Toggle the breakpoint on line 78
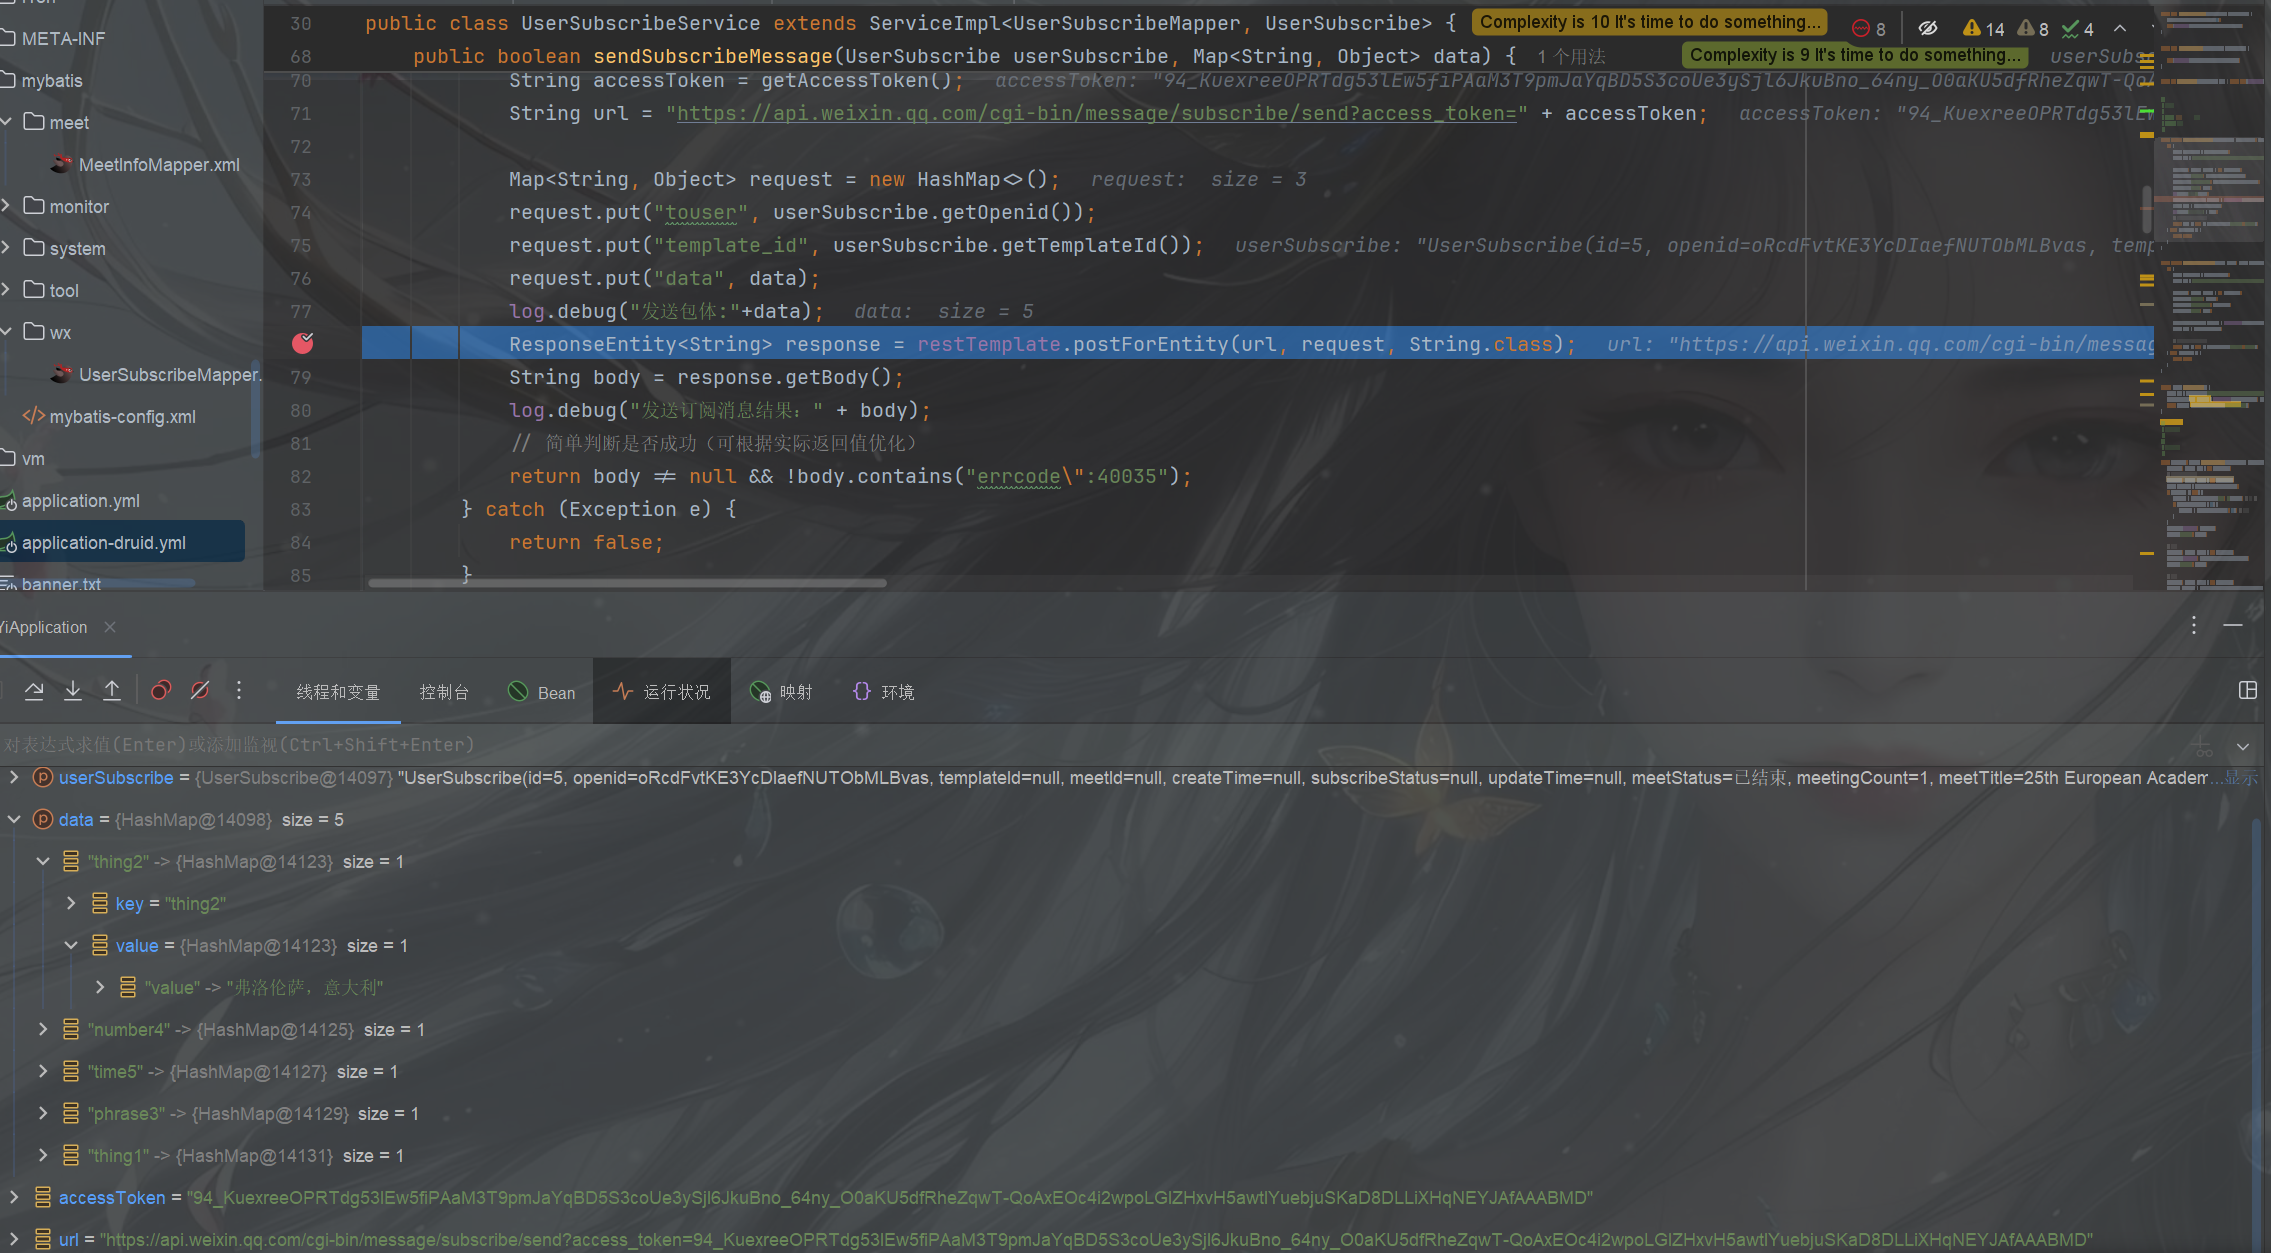Image resolution: width=2271 pixels, height=1253 pixels. [x=303, y=344]
